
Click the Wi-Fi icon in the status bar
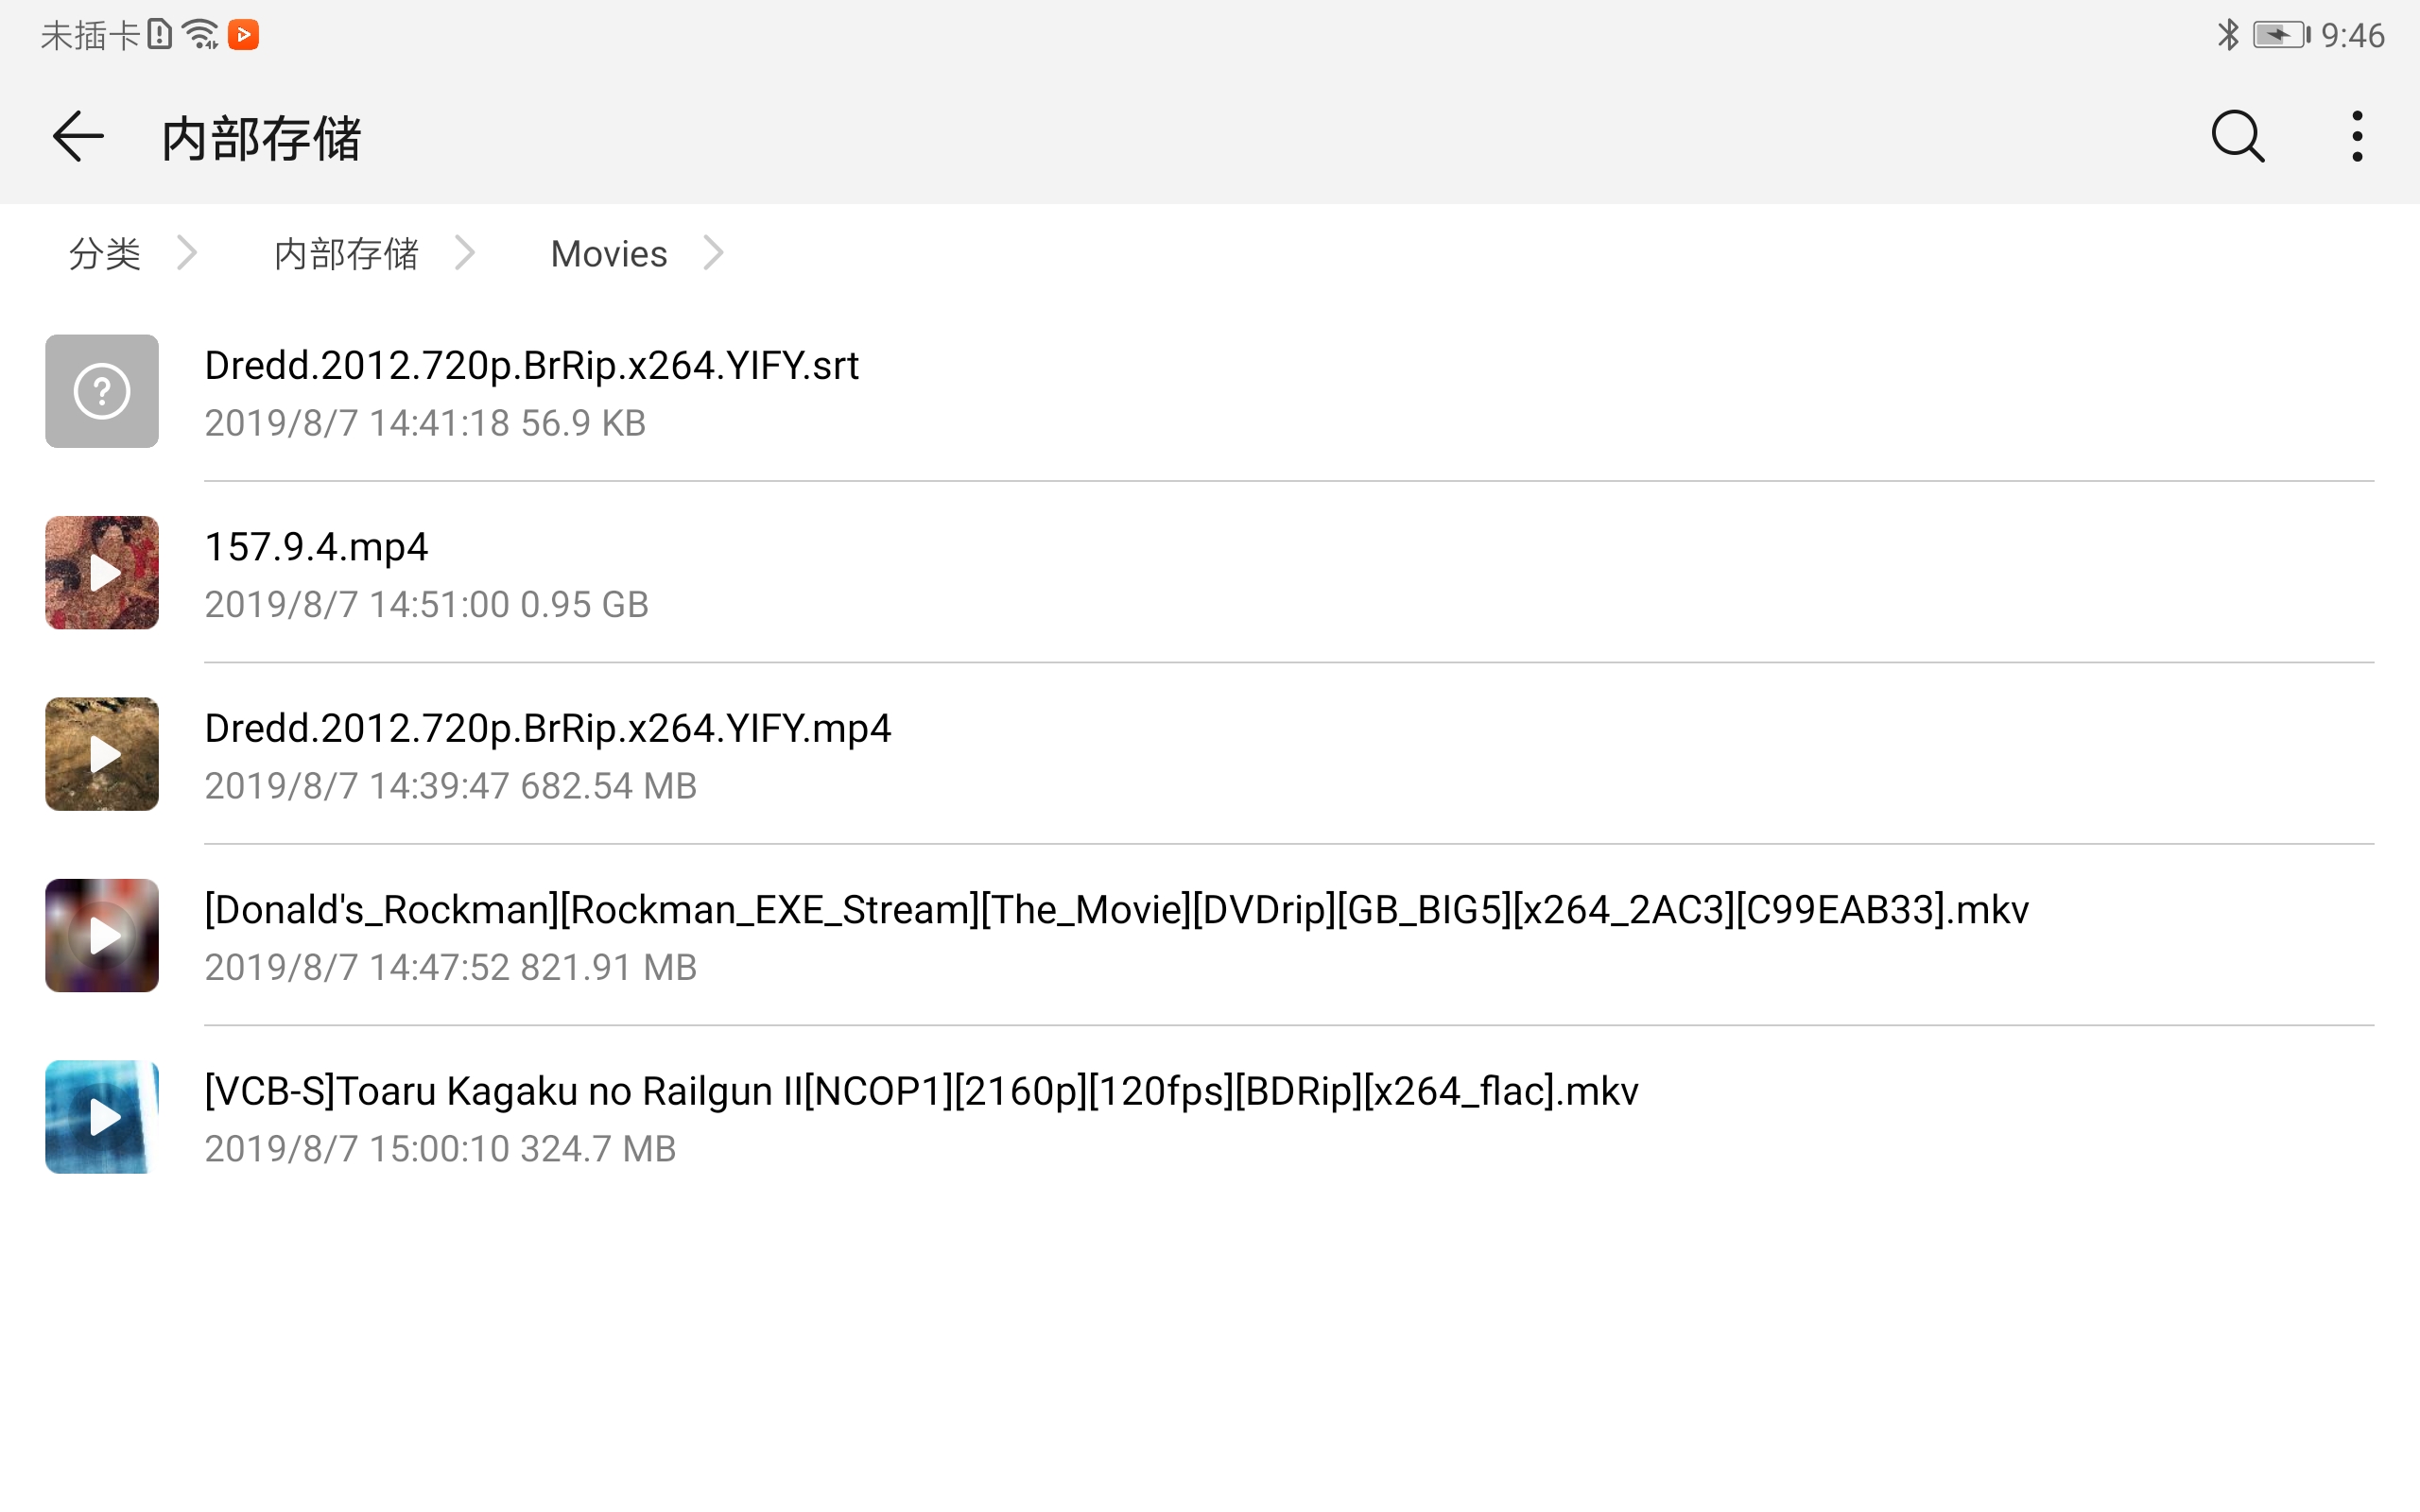tap(202, 33)
